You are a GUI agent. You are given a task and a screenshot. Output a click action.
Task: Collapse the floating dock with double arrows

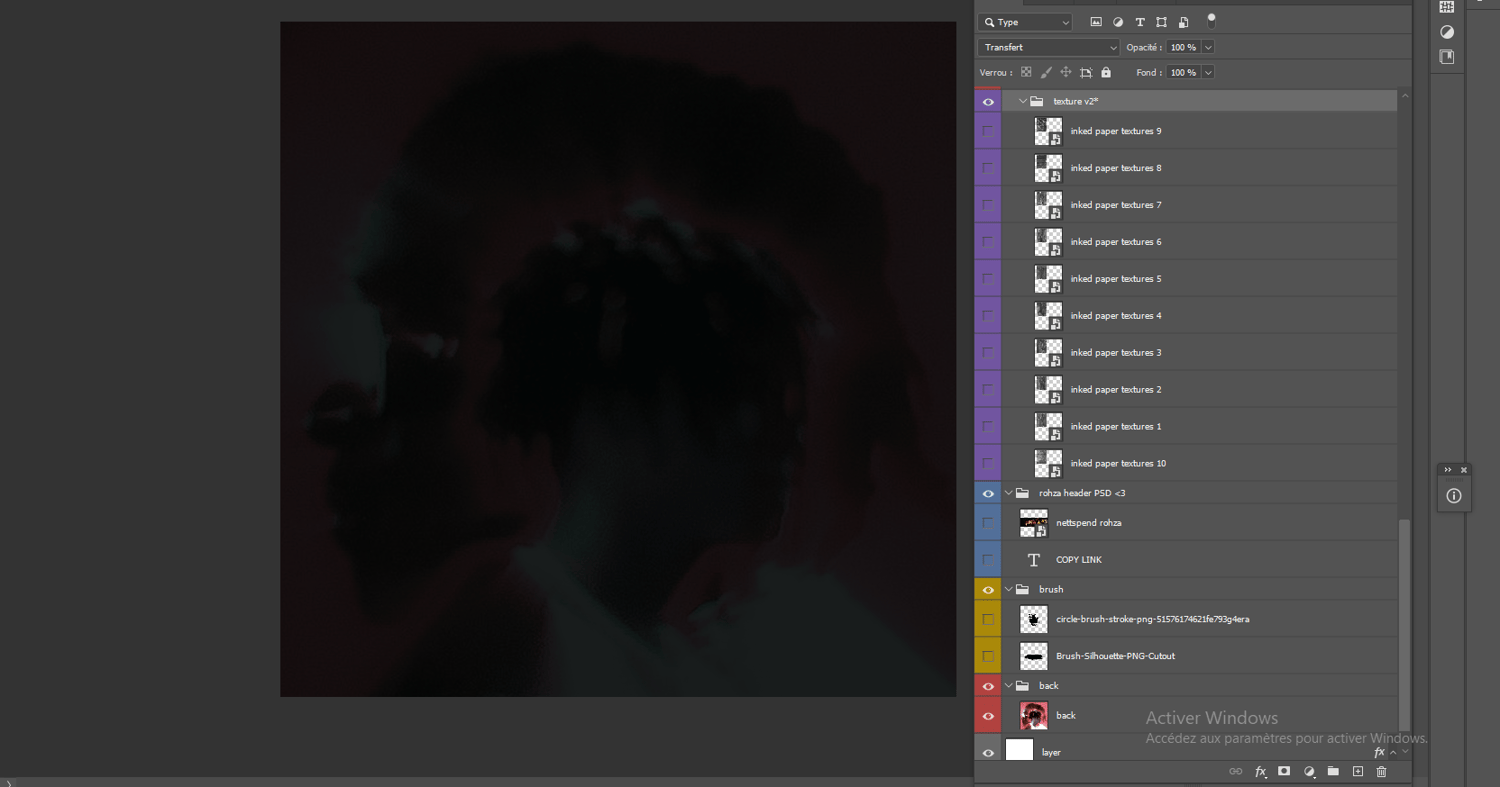tap(1448, 470)
